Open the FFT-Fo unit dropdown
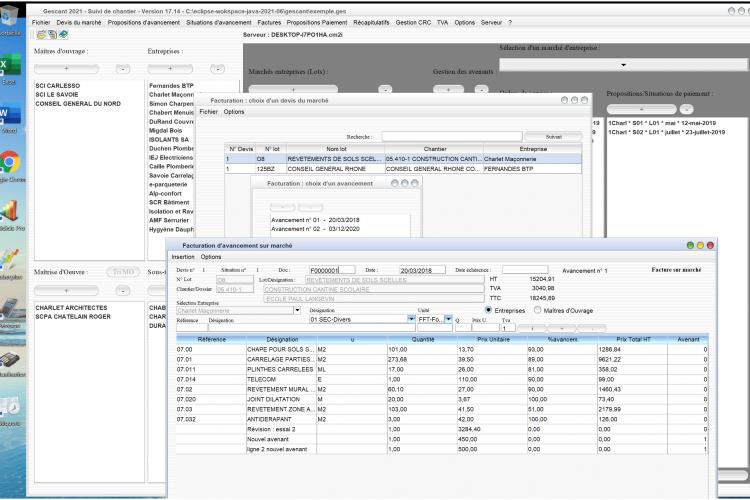This screenshot has height=500, width=750. [448, 319]
